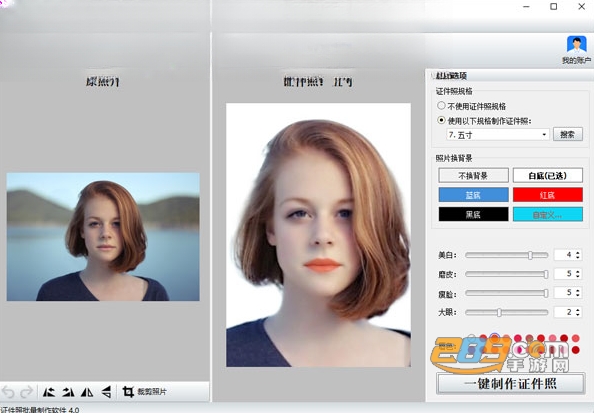Increase the 美白 value with stepper arrow

click(578, 253)
